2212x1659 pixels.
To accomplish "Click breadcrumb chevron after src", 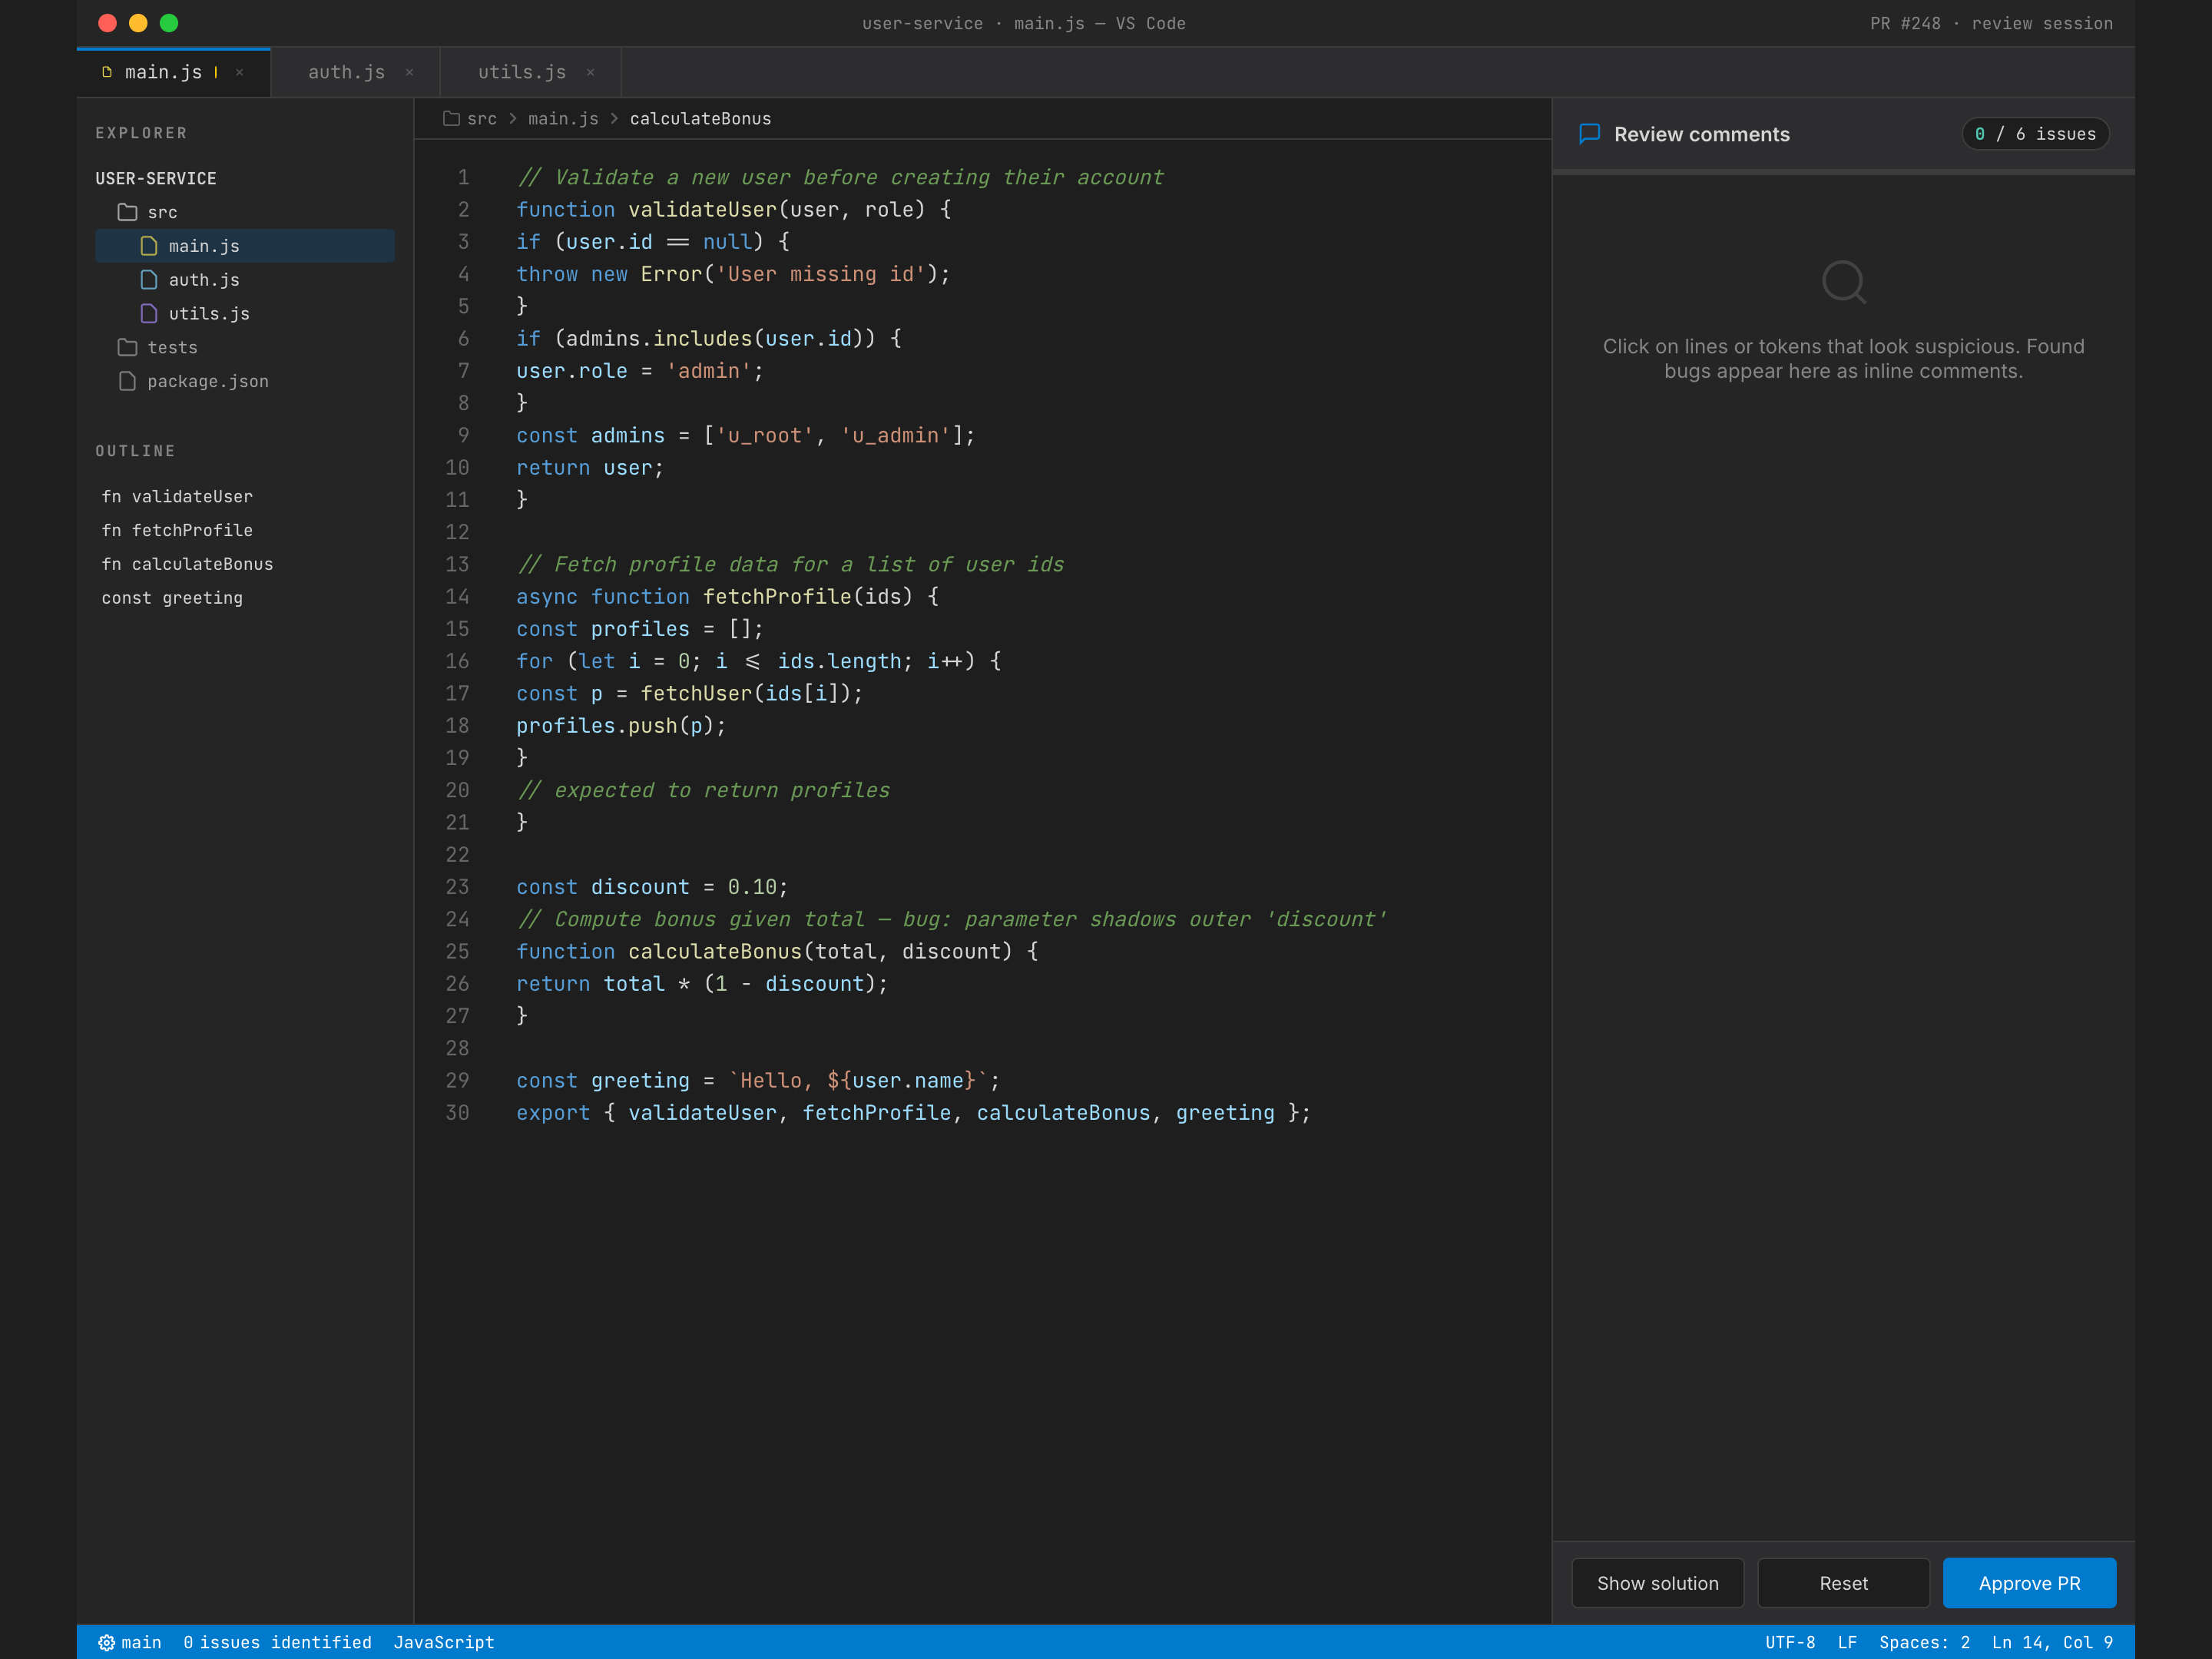I will [513, 118].
